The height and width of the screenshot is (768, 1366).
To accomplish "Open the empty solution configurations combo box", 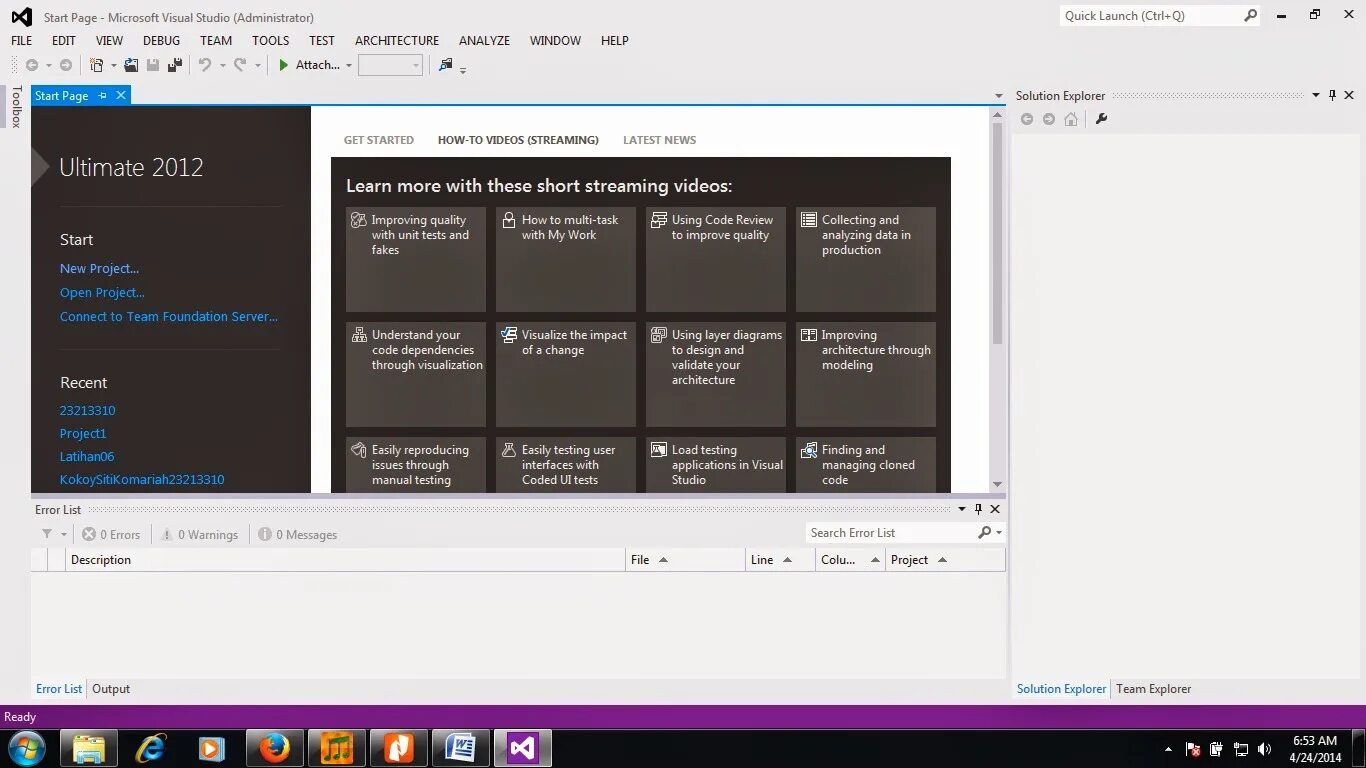I will tap(391, 65).
